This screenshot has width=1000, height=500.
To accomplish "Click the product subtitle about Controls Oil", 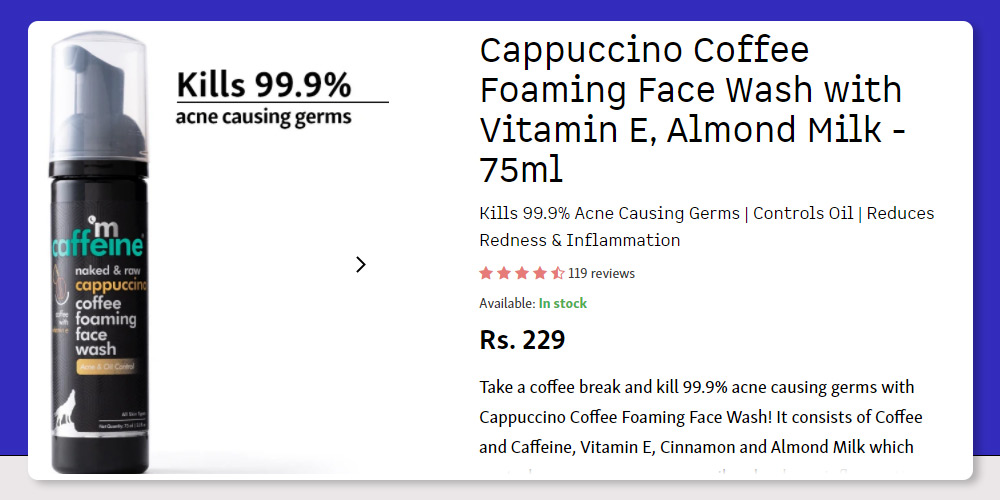I will pos(707,226).
